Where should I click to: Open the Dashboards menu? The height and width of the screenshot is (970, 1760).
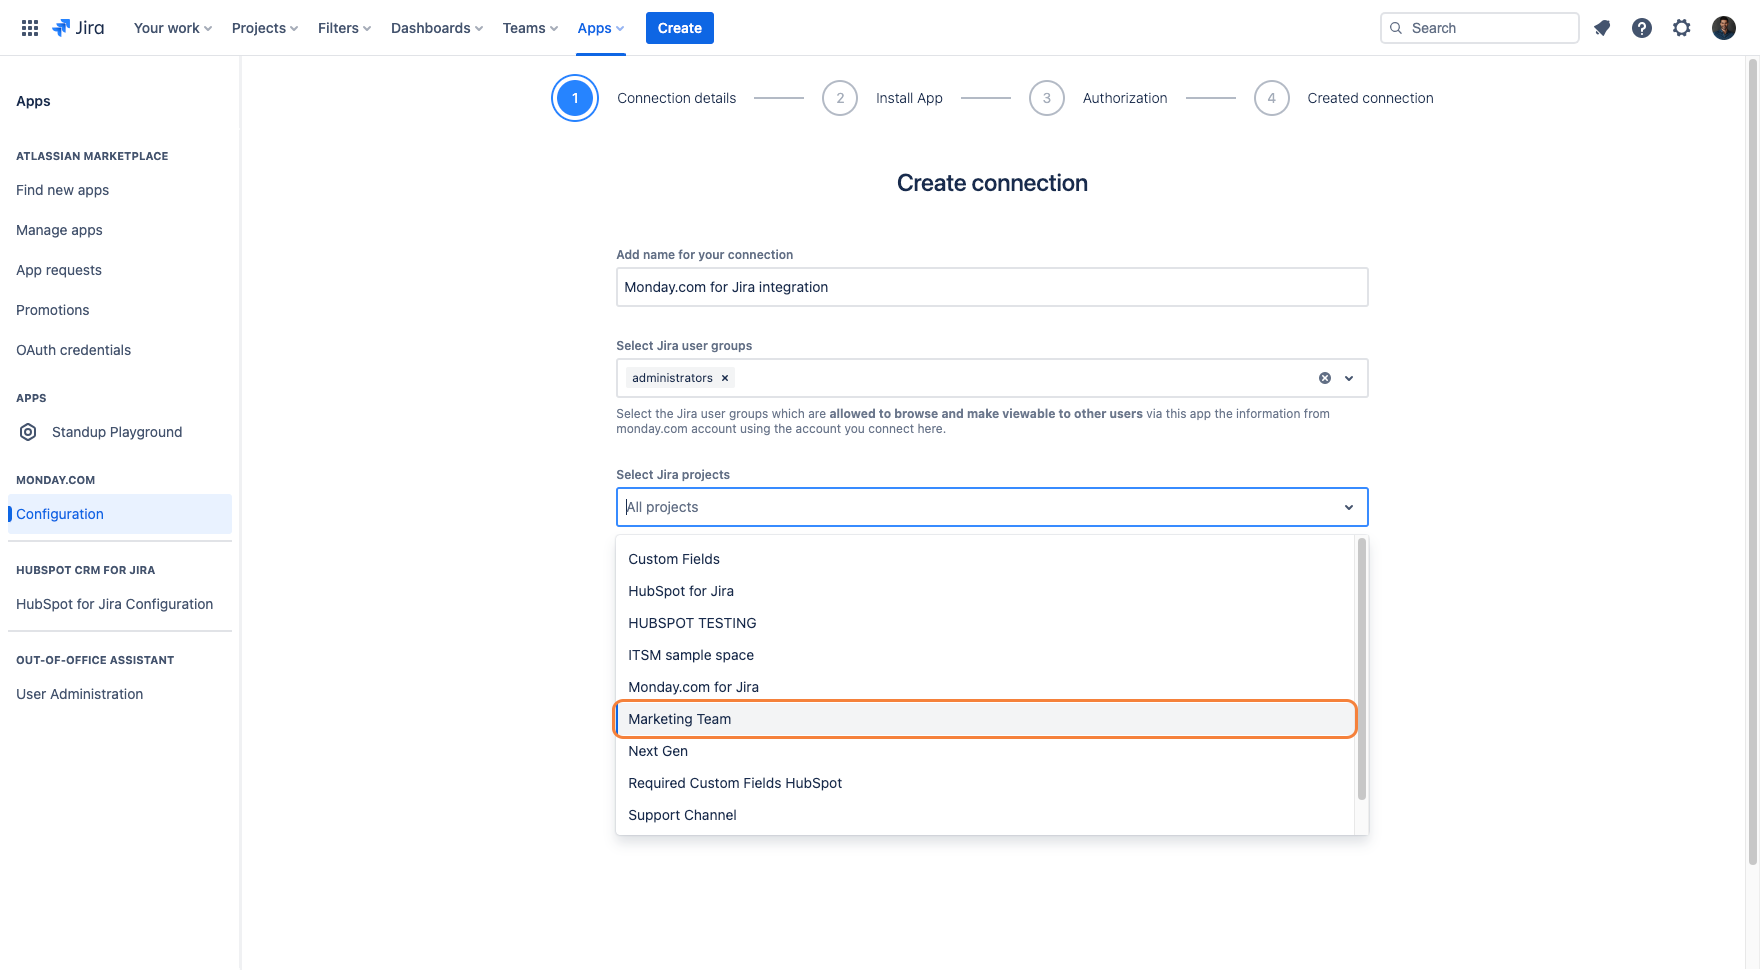tap(437, 28)
